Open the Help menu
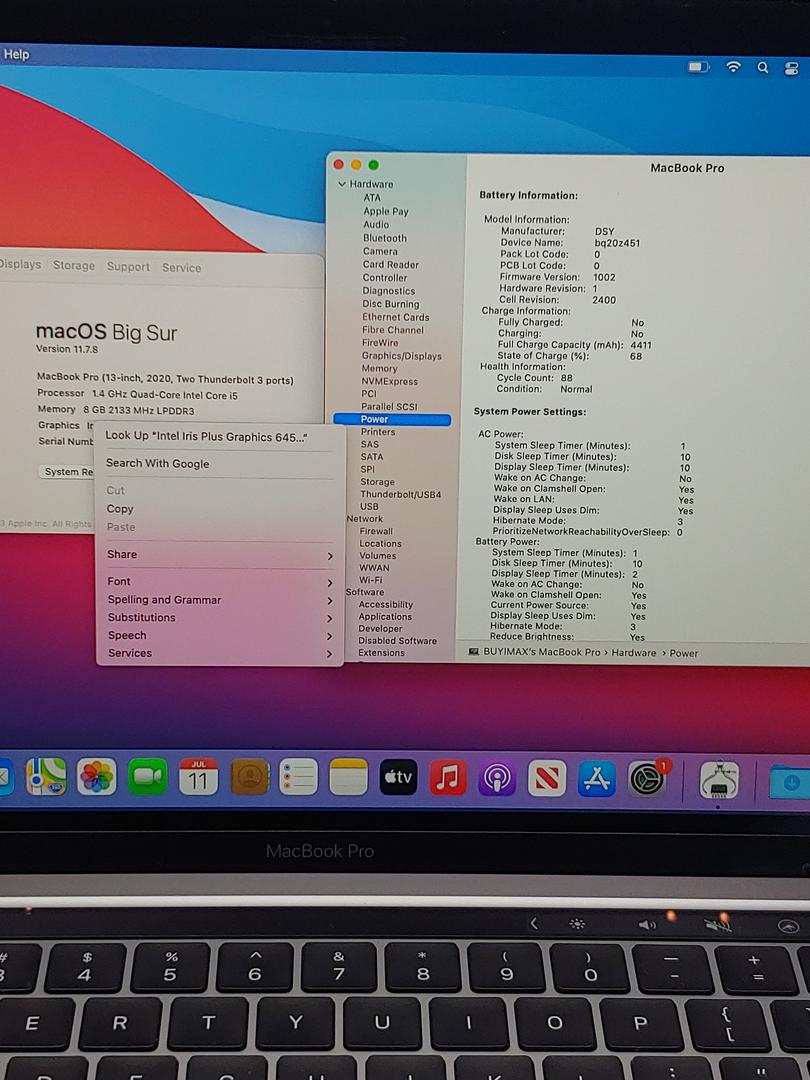 click(x=16, y=54)
